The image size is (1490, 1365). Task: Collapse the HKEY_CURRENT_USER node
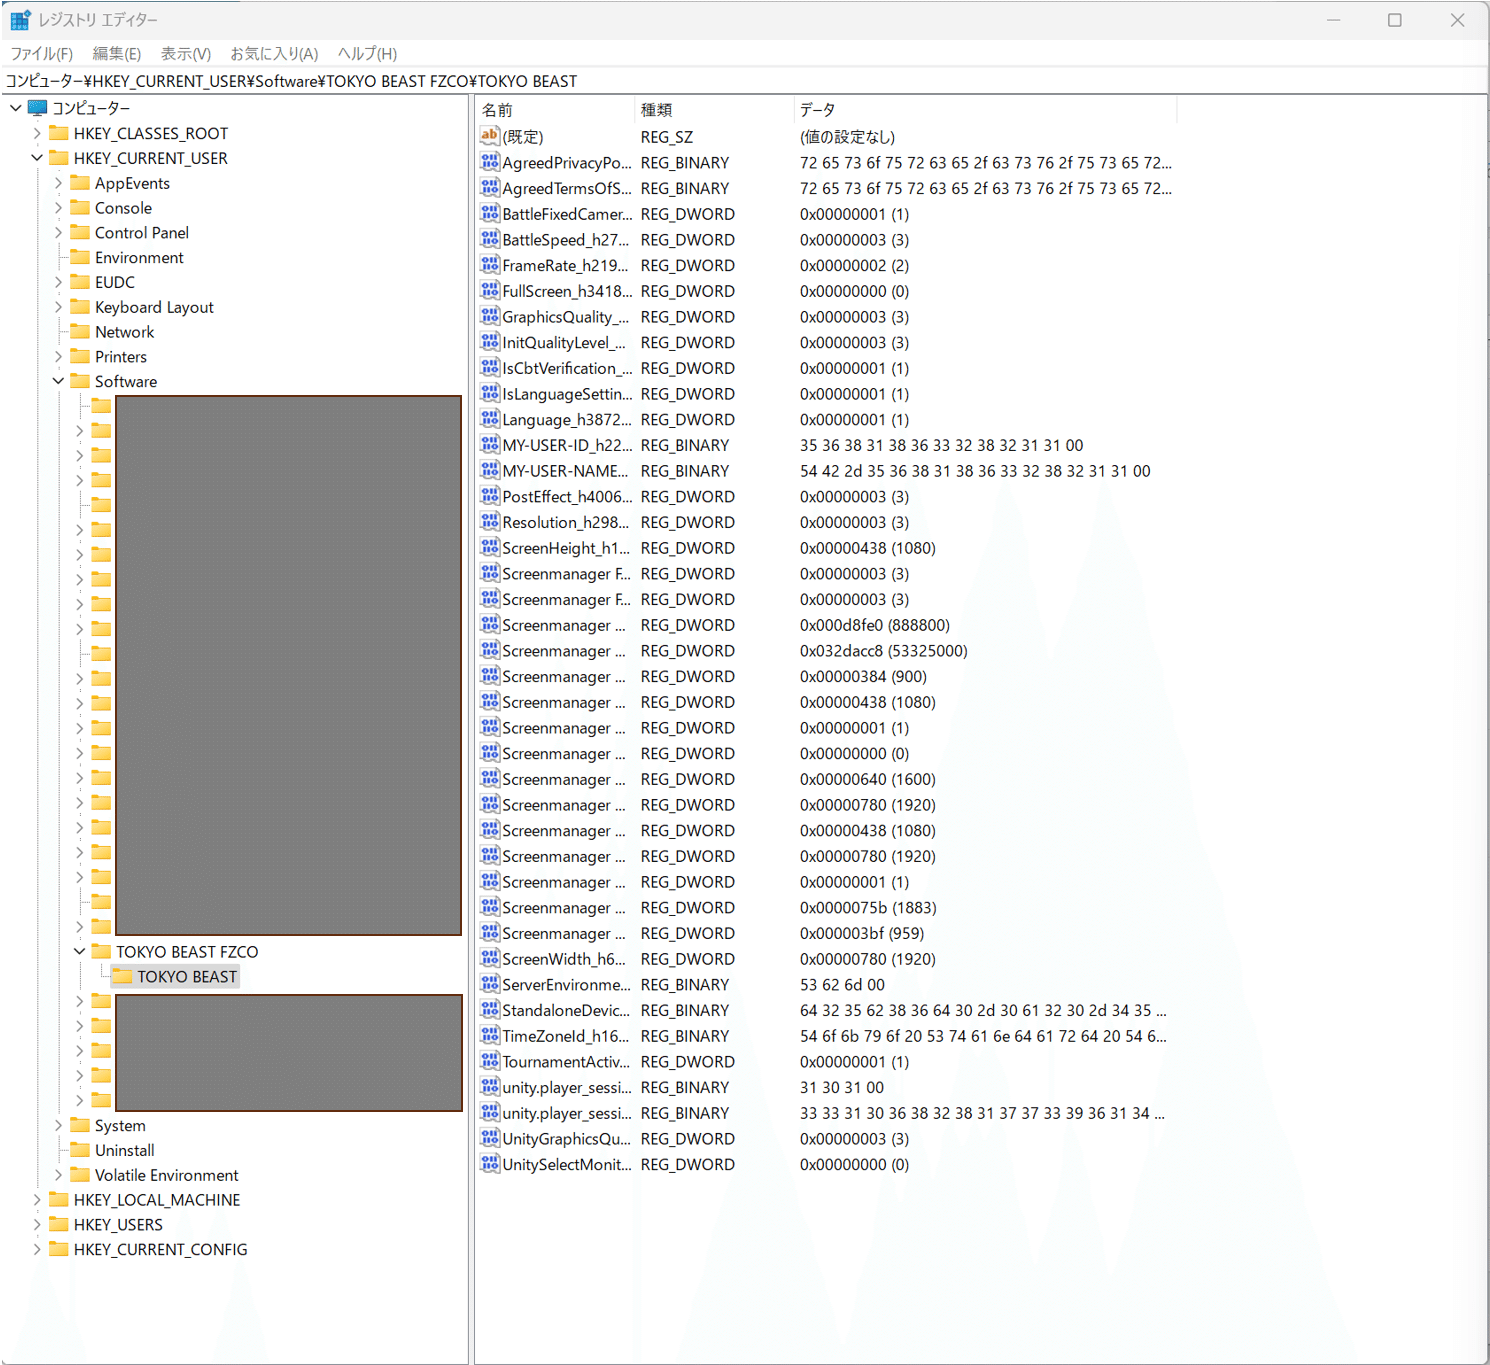[37, 158]
